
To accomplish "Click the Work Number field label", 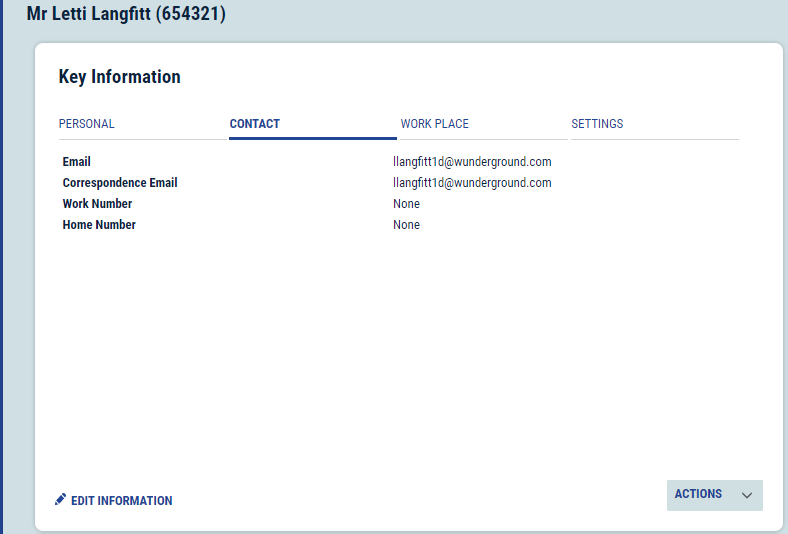I will [97, 204].
